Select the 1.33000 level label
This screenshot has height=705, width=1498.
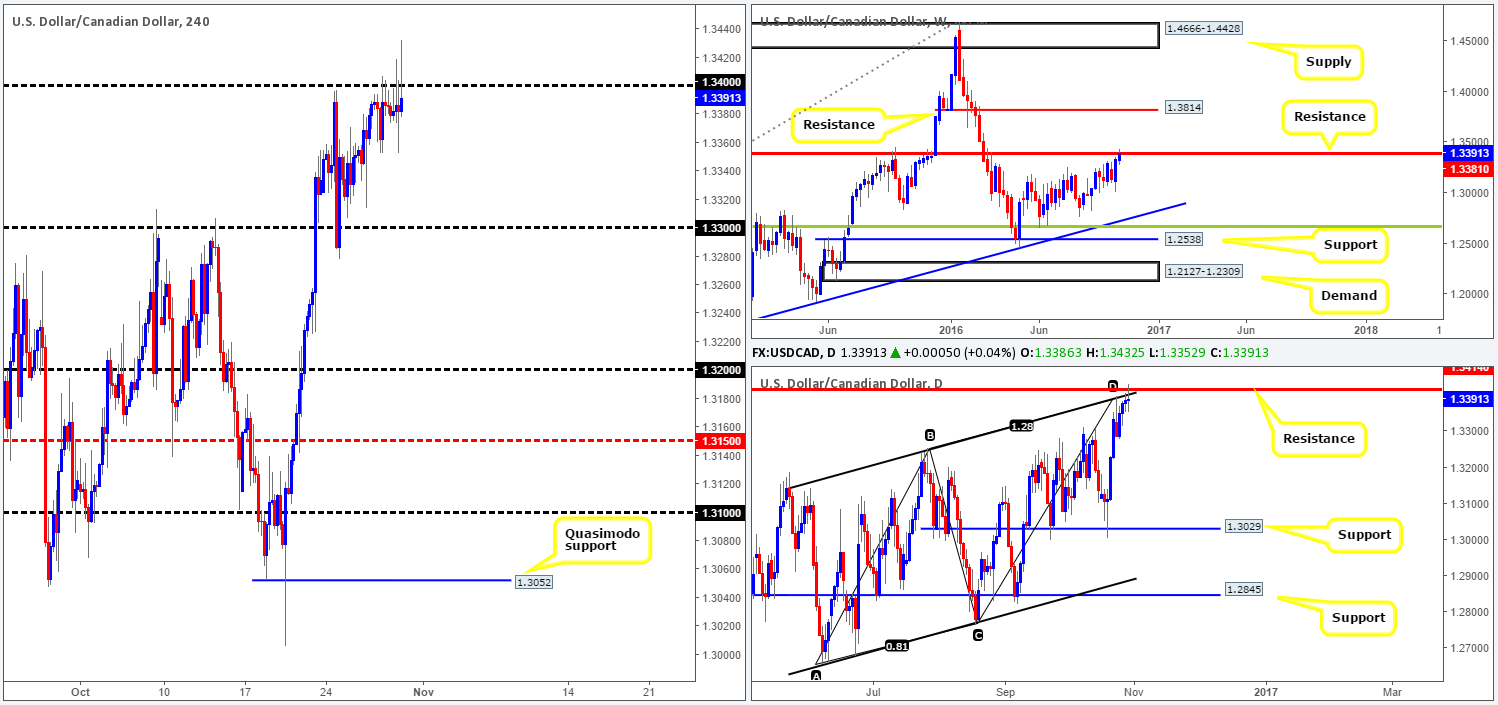[x=718, y=228]
